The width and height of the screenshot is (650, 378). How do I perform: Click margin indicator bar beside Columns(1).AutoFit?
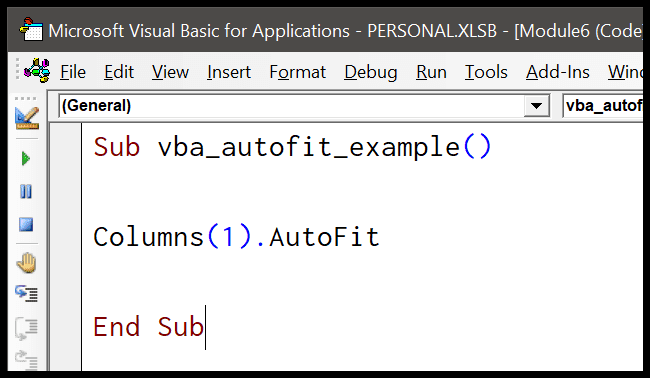(66, 237)
